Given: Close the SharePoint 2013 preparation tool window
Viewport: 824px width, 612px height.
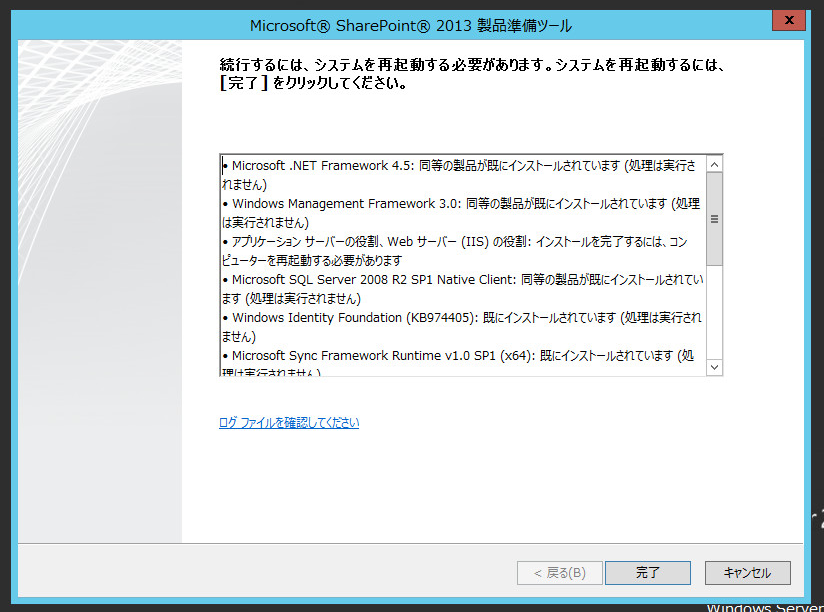Looking at the screenshot, I should (788, 20).
